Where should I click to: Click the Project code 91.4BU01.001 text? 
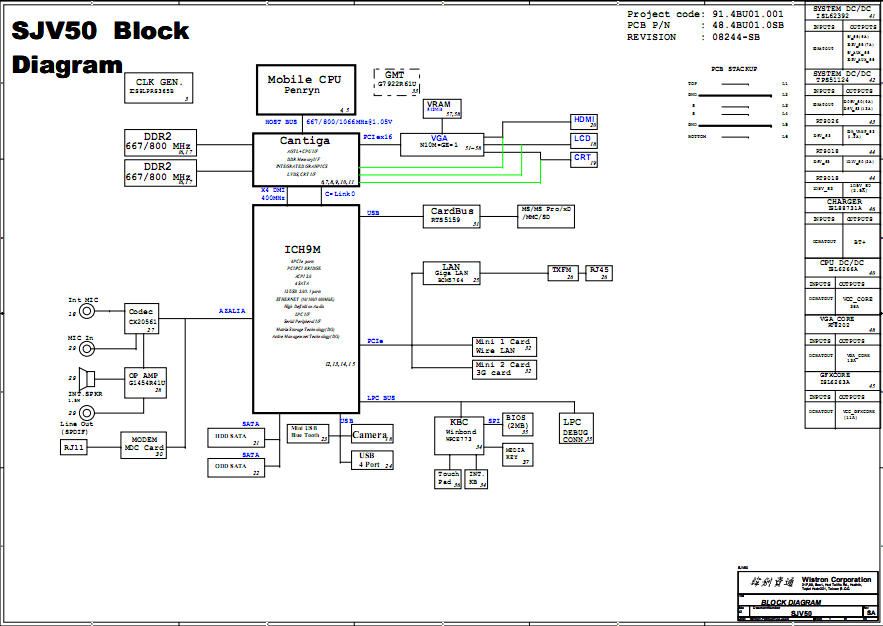coord(705,14)
